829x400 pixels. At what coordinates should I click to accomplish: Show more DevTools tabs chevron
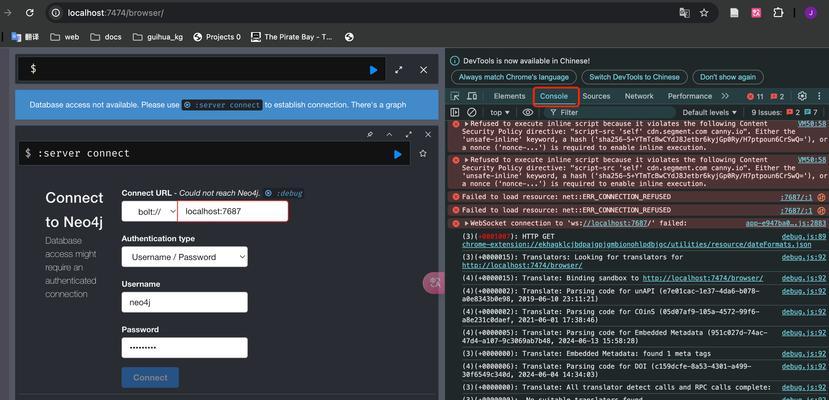tap(725, 96)
